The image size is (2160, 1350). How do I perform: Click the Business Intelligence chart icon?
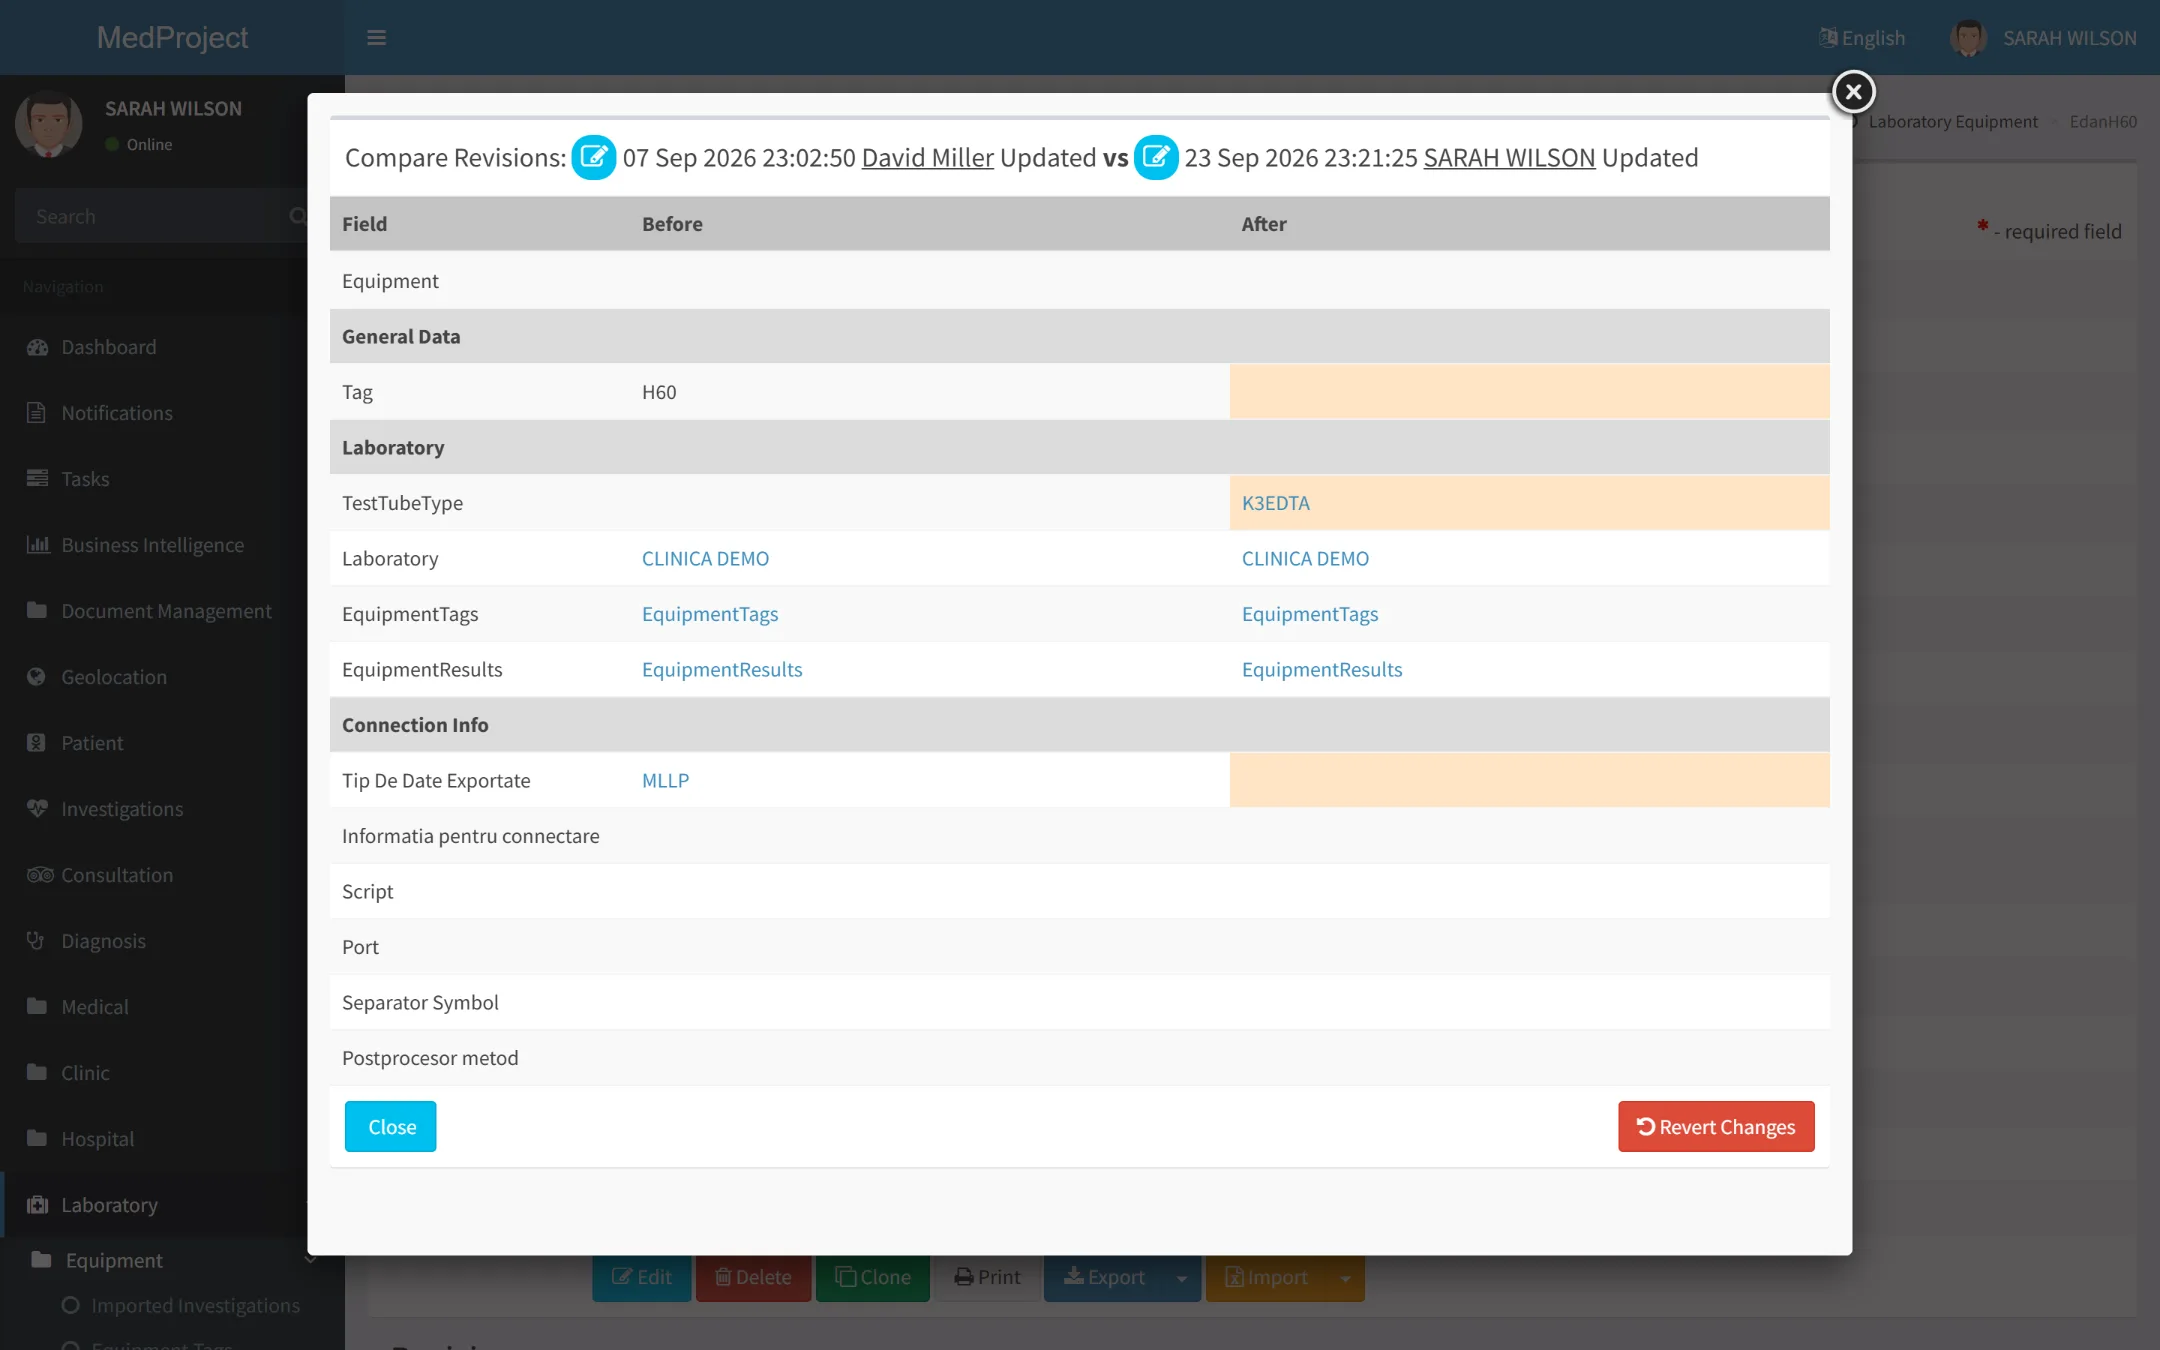click(x=37, y=545)
